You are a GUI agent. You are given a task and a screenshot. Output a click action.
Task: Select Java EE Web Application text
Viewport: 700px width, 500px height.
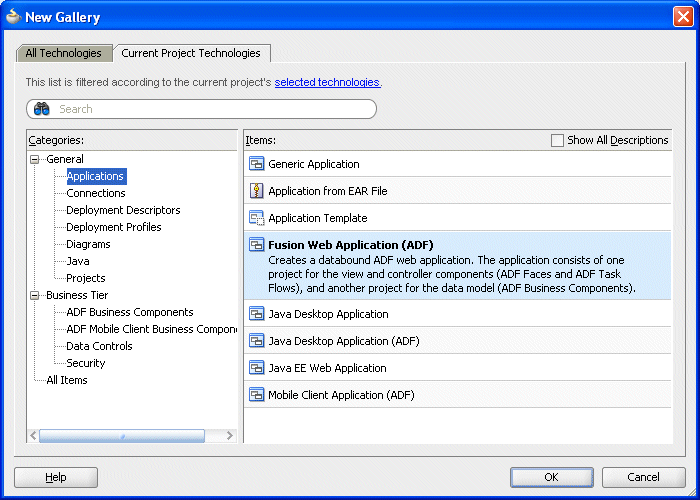coord(327,368)
